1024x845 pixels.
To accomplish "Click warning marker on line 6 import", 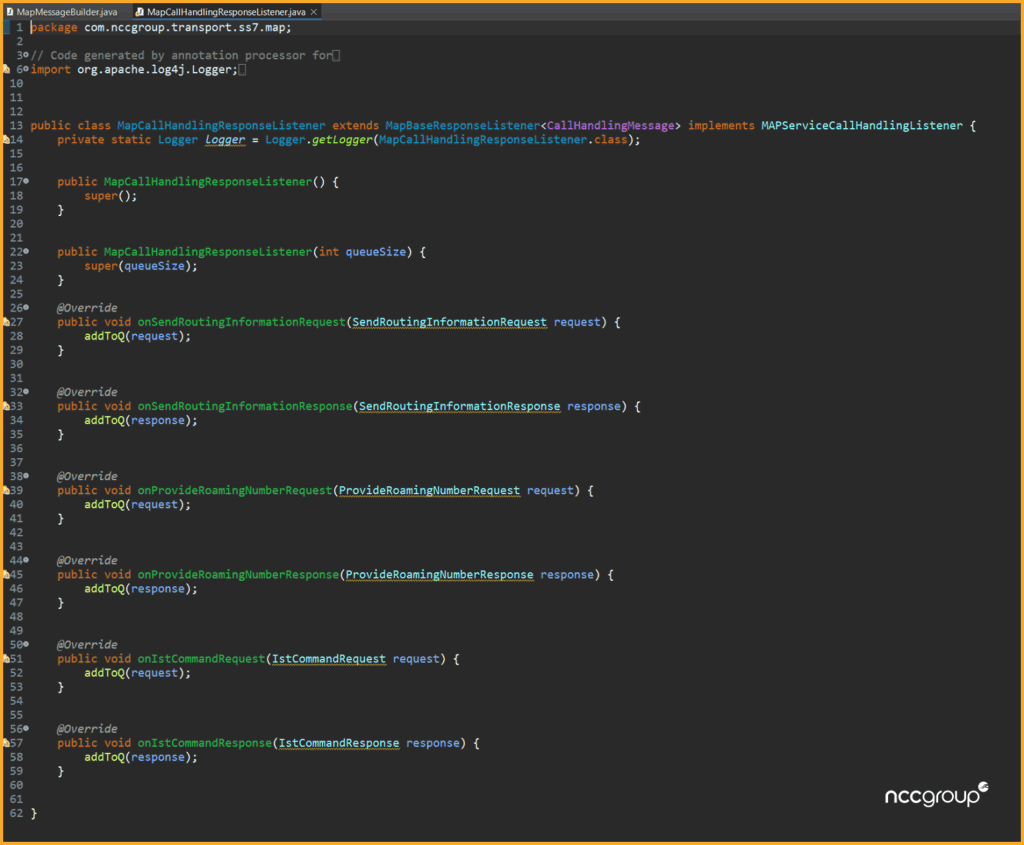I will [x=6, y=70].
